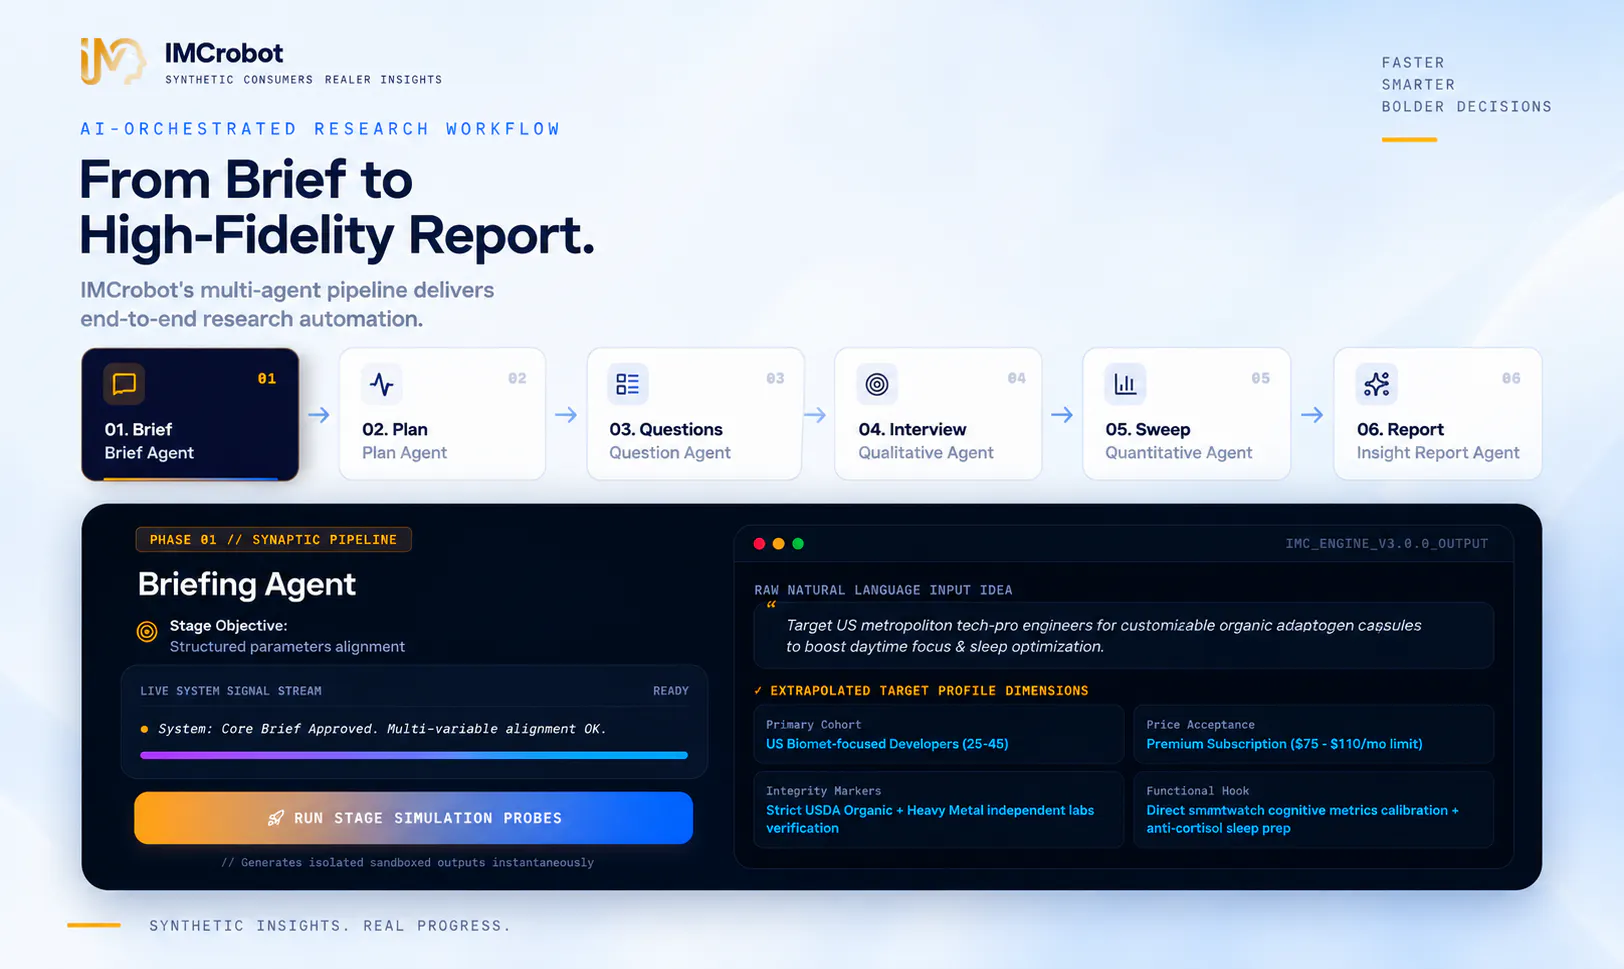Click Synthetic Insights. Real Progress. footer
Screen dimensions: 1624x969
[x=330, y=926]
